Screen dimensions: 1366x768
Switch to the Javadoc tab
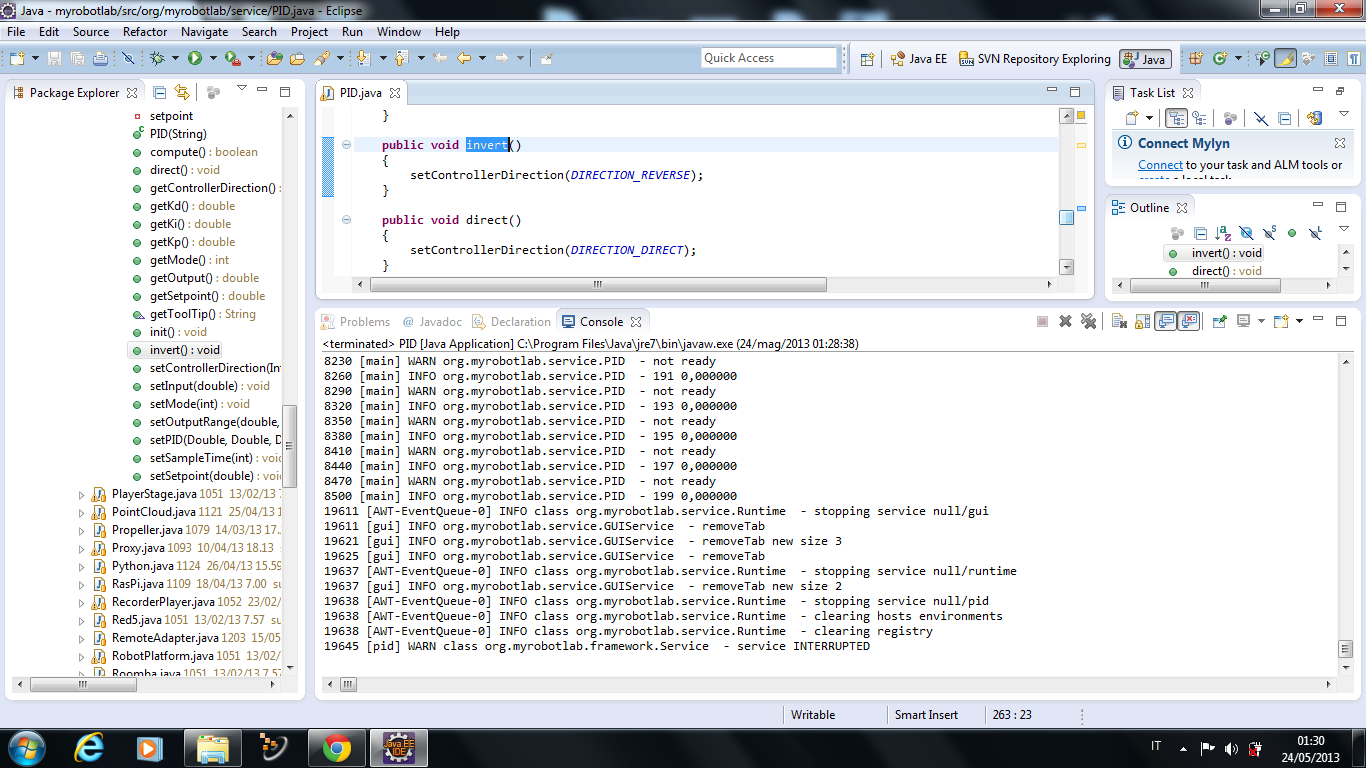433,322
